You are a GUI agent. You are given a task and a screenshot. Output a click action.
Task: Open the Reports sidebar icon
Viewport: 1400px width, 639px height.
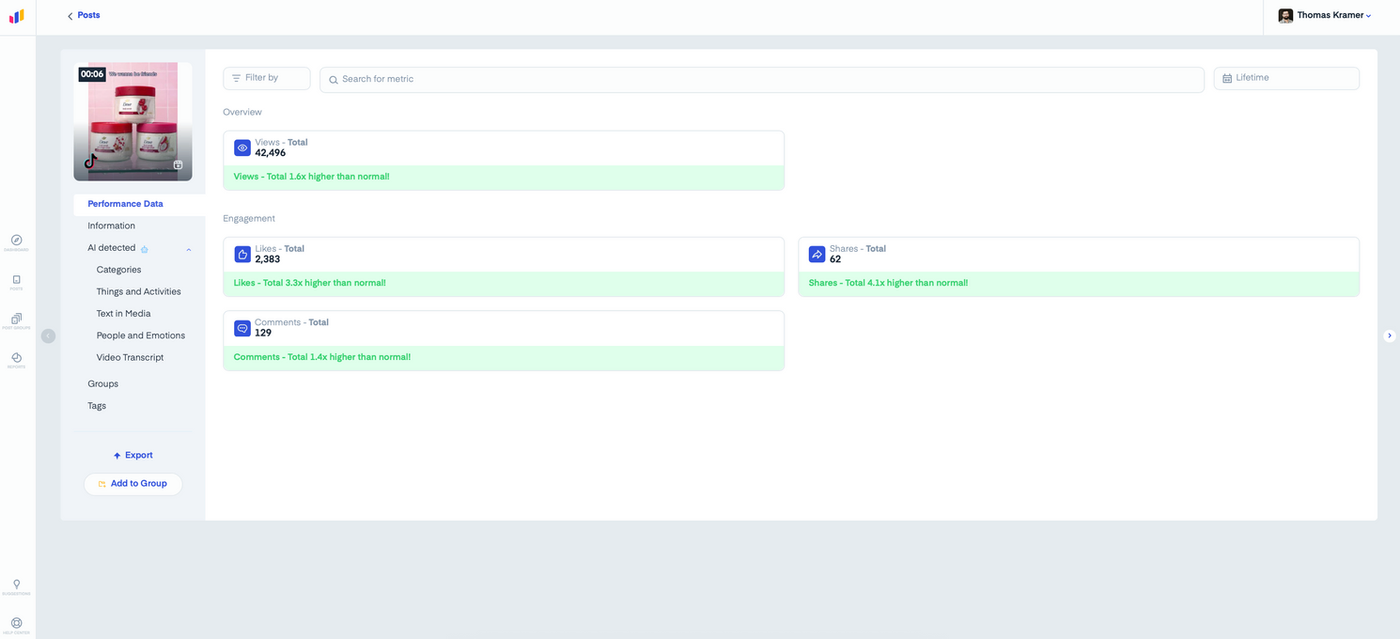tap(16, 359)
